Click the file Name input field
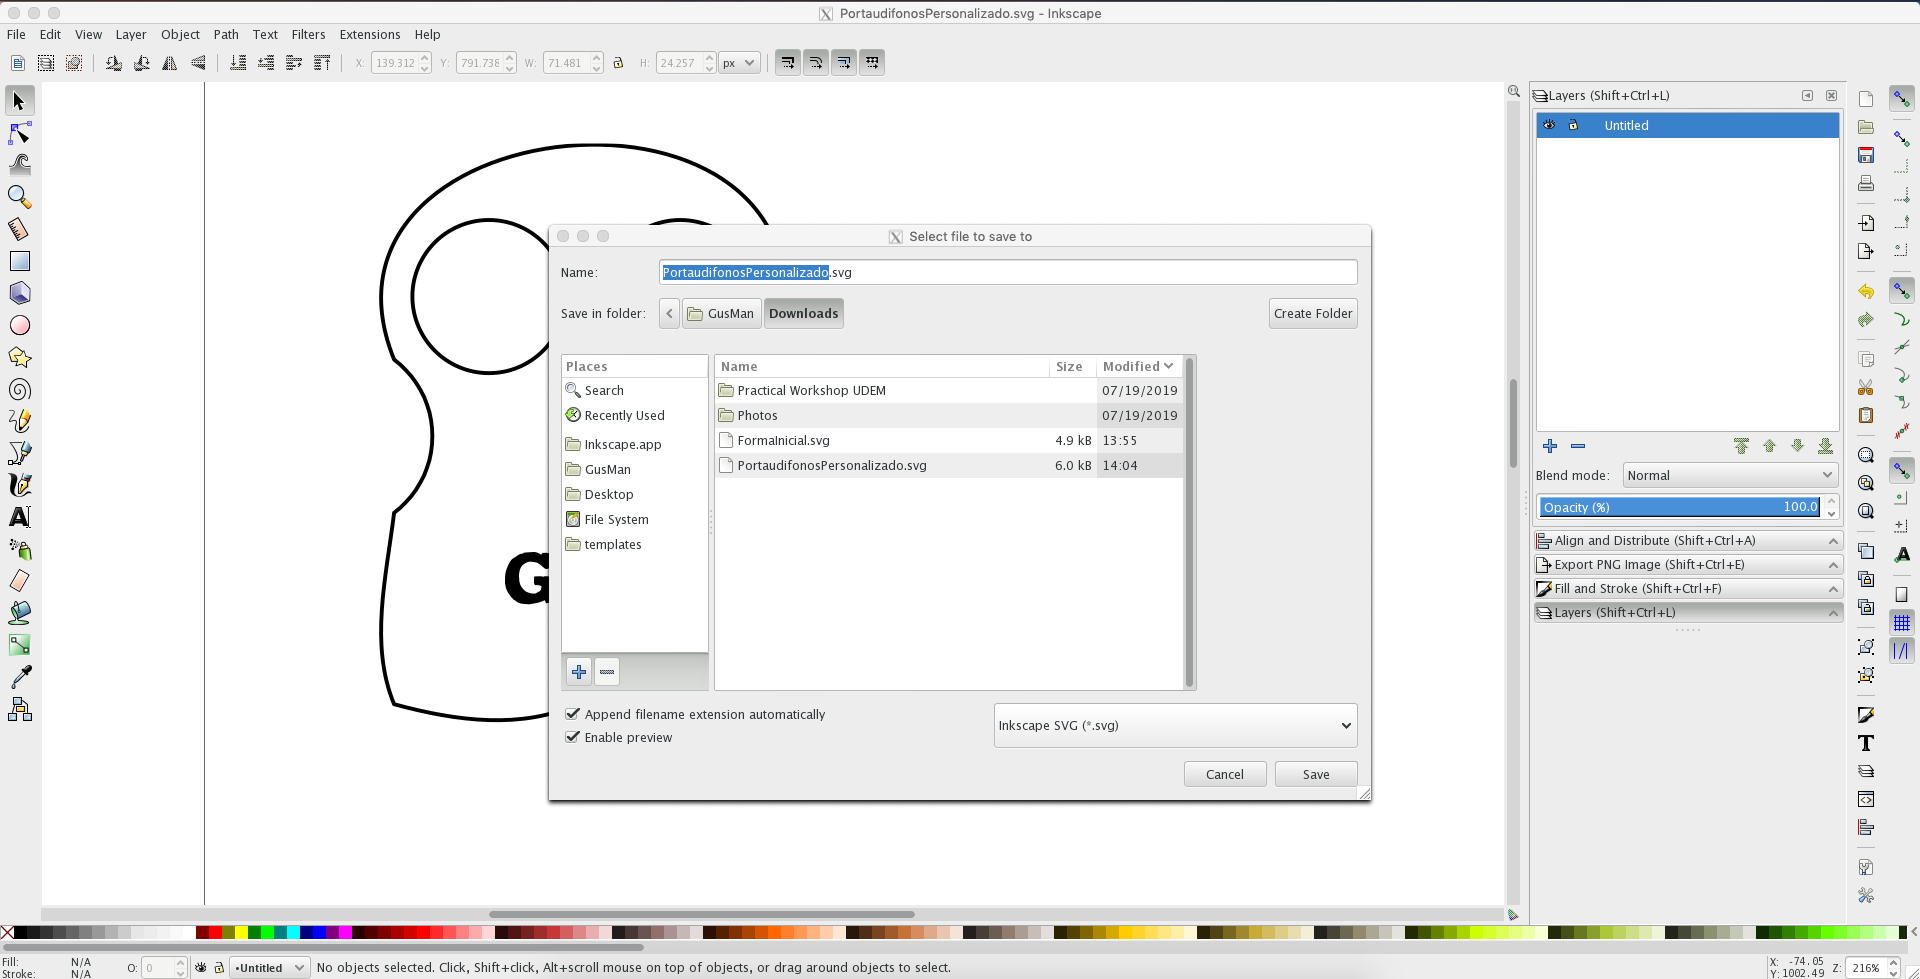This screenshot has width=1920, height=979. 1008,272
